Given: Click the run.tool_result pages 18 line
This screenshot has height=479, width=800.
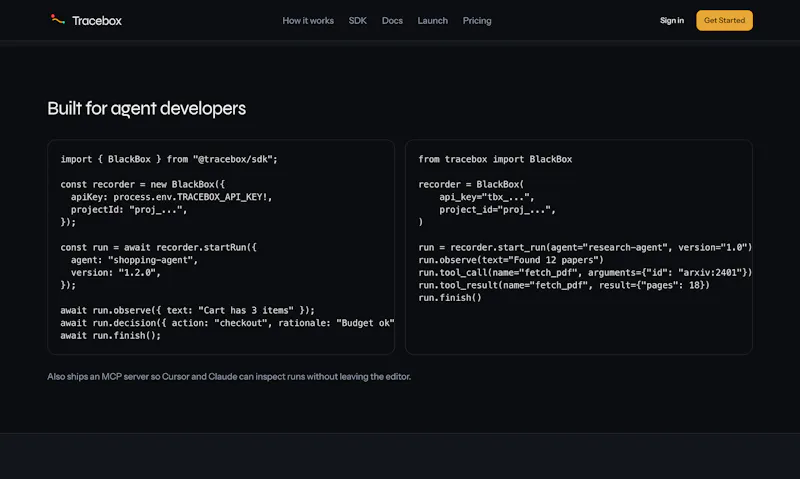Looking at the screenshot, I should point(564,285).
